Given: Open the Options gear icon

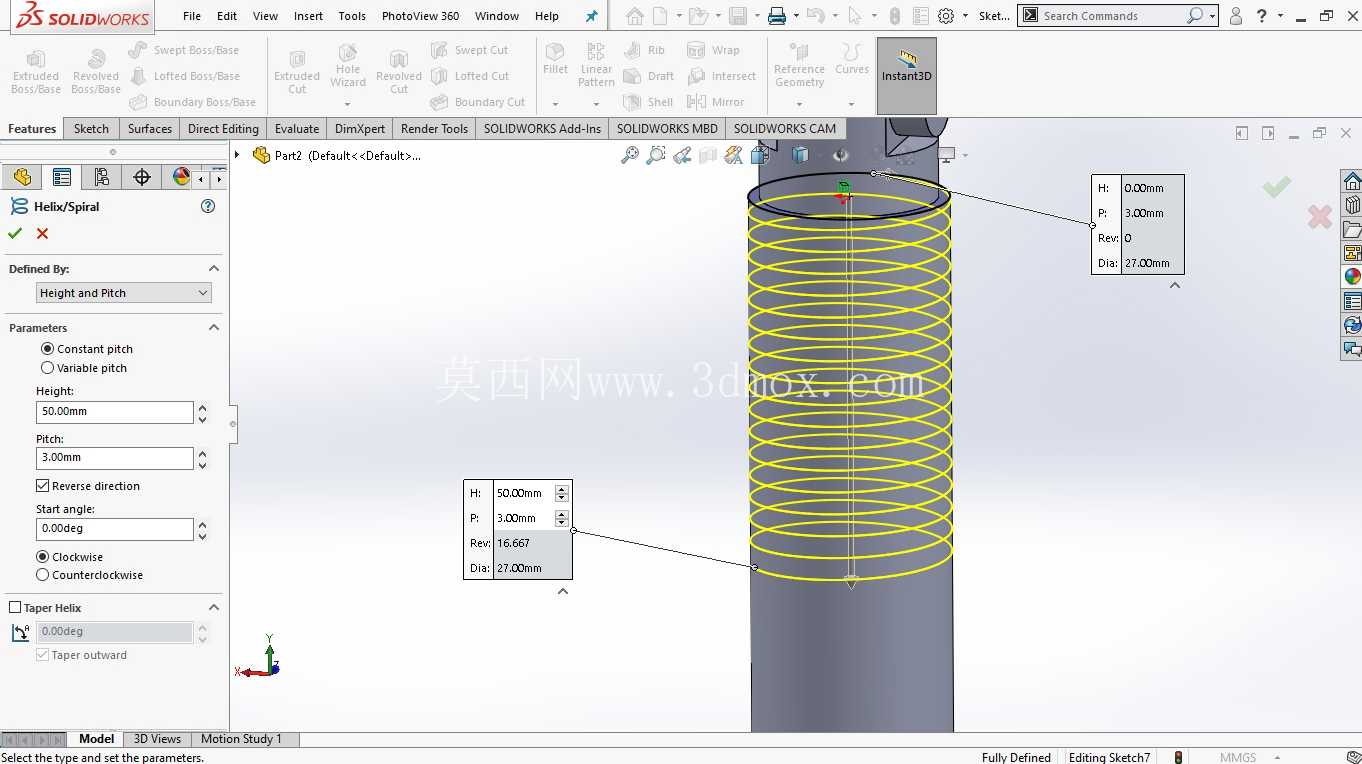Looking at the screenshot, I should (x=946, y=16).
